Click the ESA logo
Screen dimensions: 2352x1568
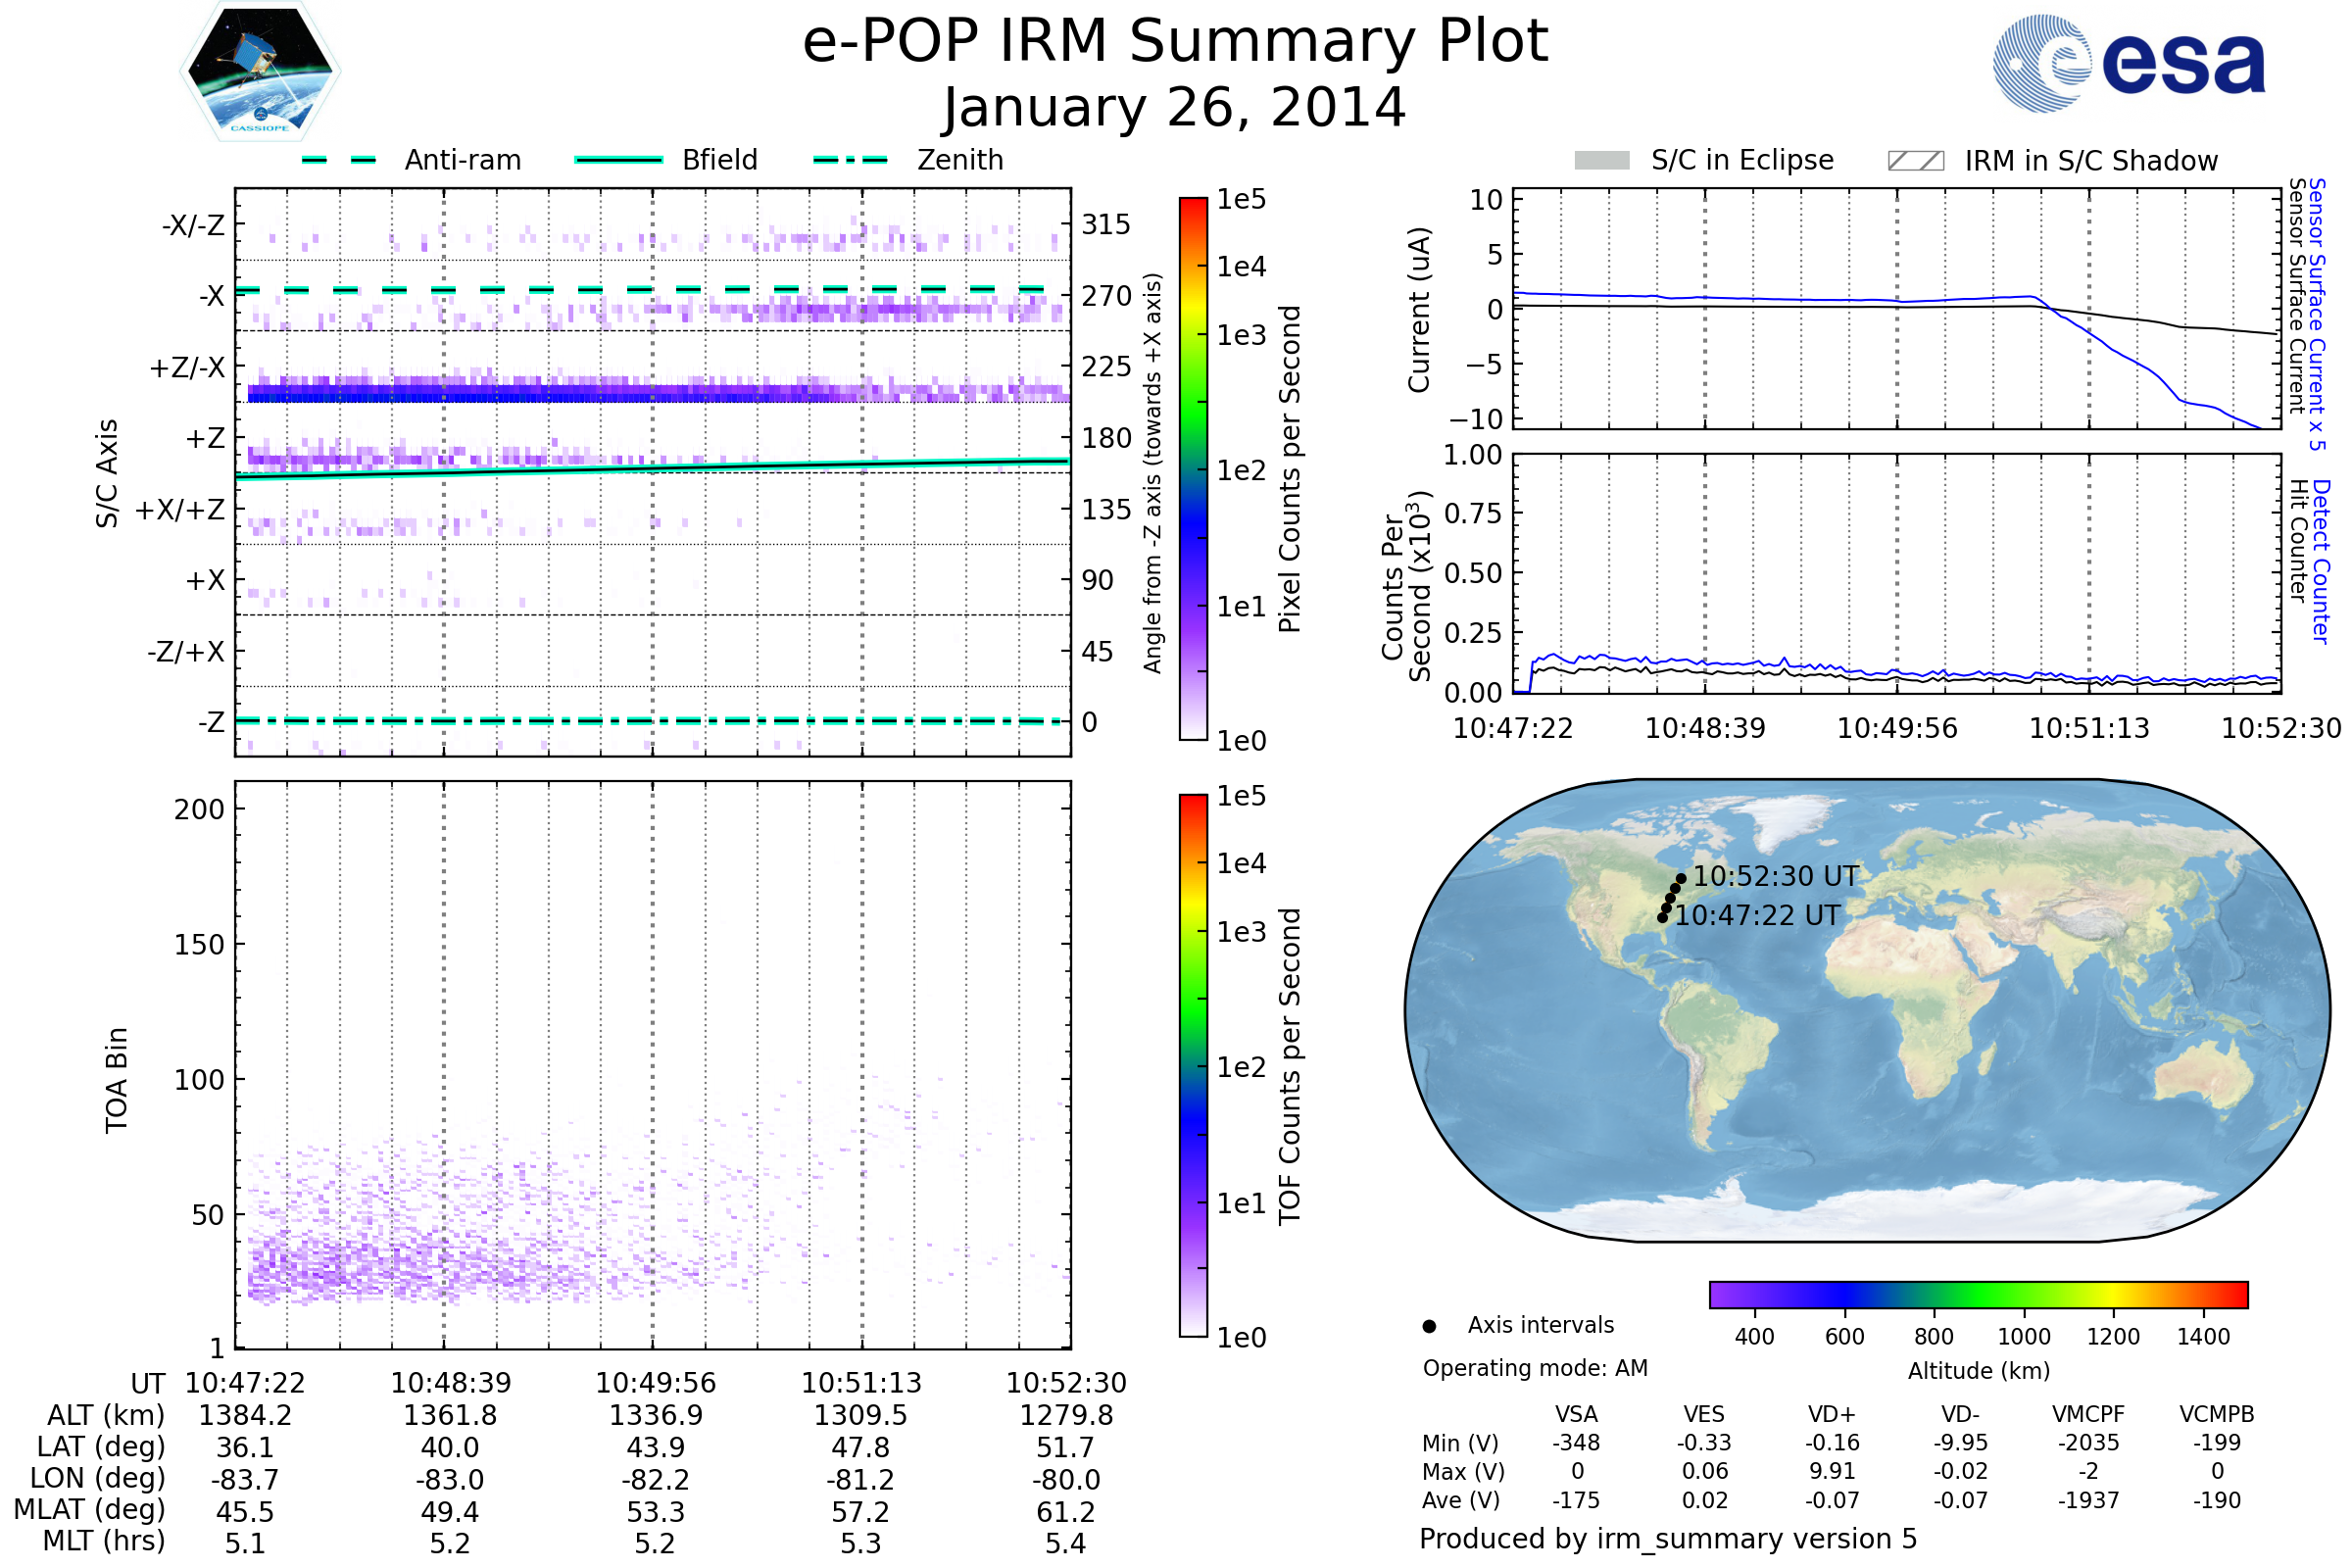(x=2128, y=64)
